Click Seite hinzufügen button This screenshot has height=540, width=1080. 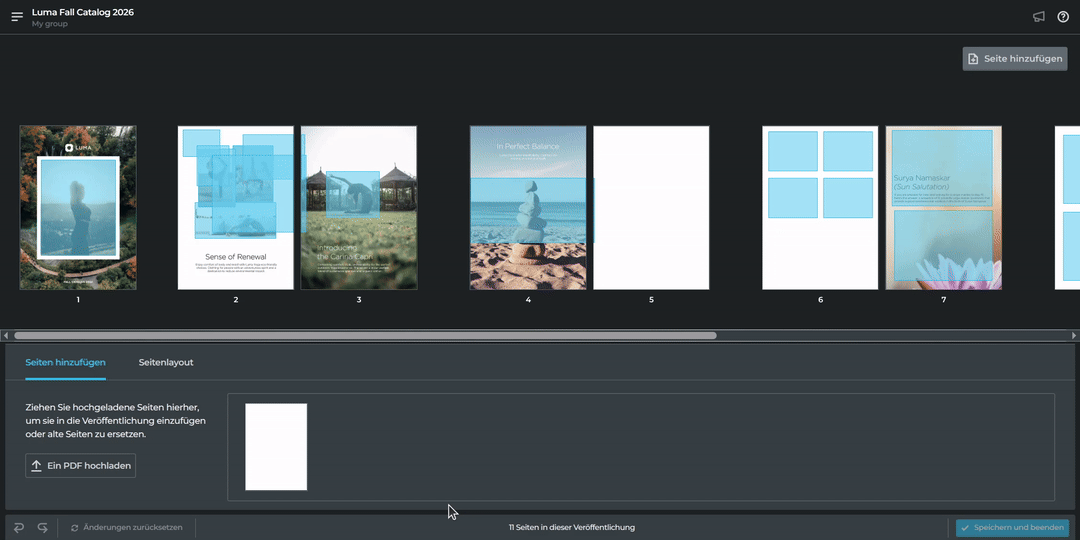(1015, 59)
